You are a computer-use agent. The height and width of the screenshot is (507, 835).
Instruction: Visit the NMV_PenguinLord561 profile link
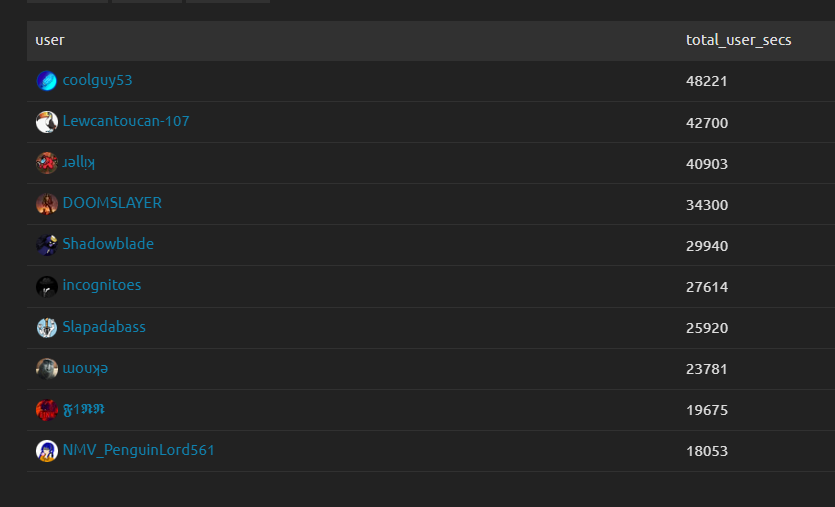pos(138,450)
